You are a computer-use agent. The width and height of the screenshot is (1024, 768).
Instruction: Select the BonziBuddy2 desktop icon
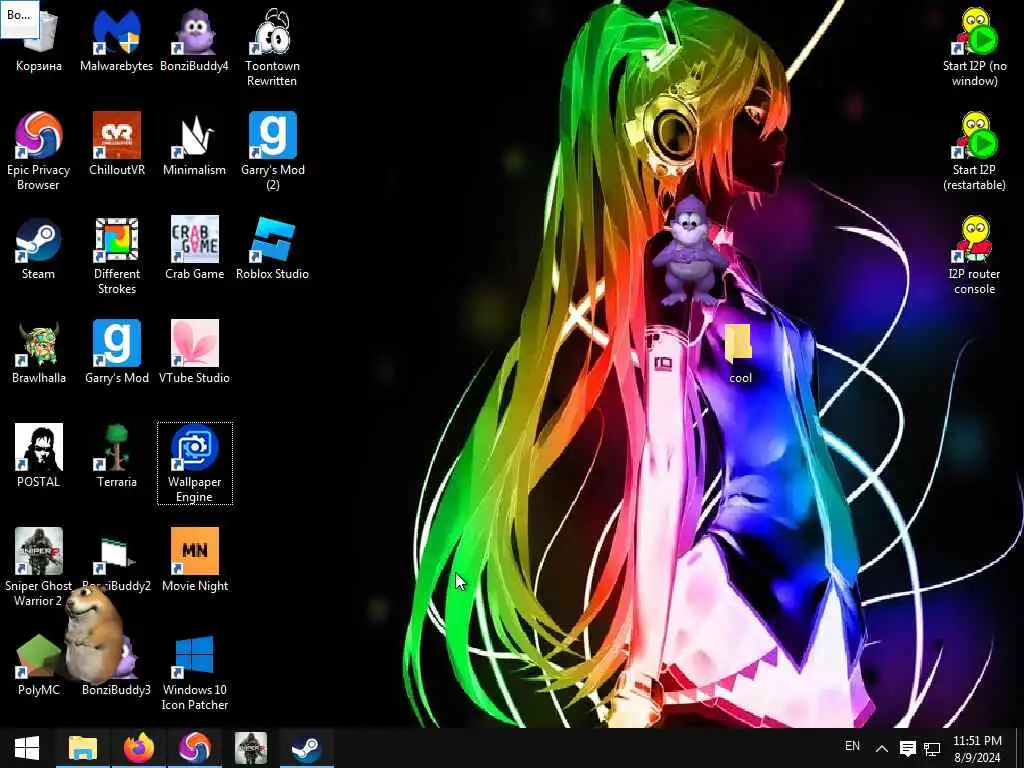tap(116, 560)
